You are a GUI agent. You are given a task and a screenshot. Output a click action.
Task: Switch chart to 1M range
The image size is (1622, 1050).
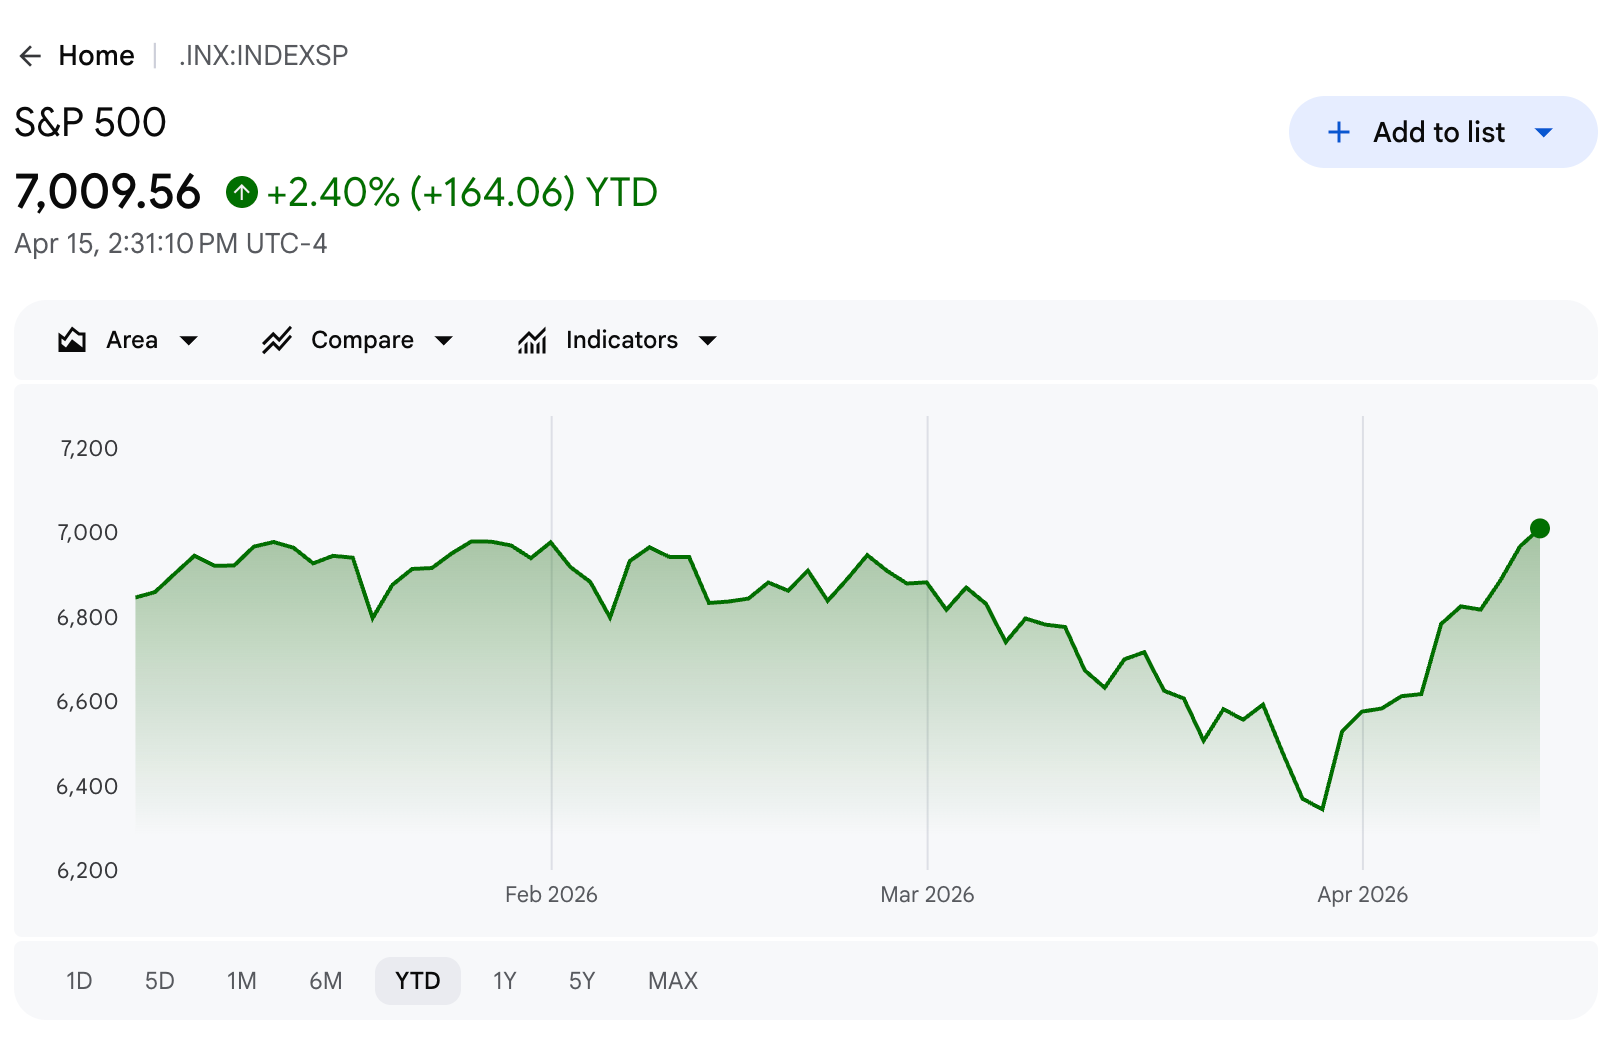(242, 981)
